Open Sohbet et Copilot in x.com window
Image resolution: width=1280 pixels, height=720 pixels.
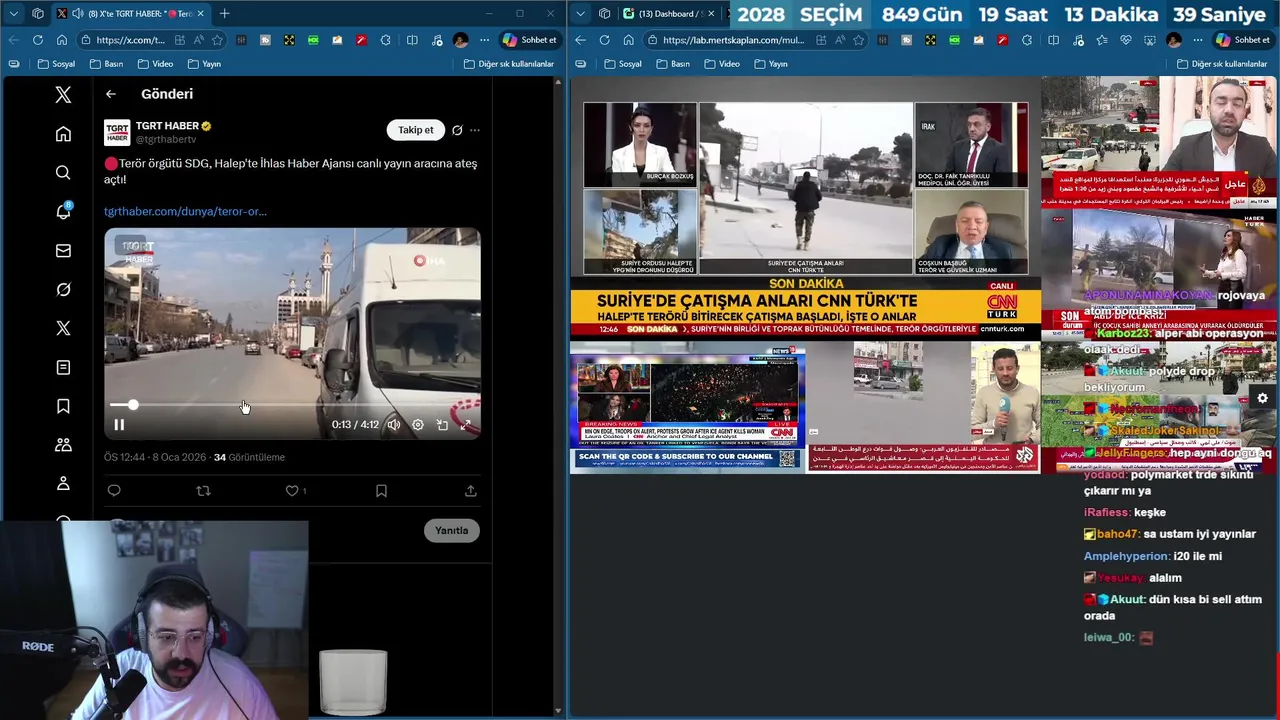[x=531, y=40]
